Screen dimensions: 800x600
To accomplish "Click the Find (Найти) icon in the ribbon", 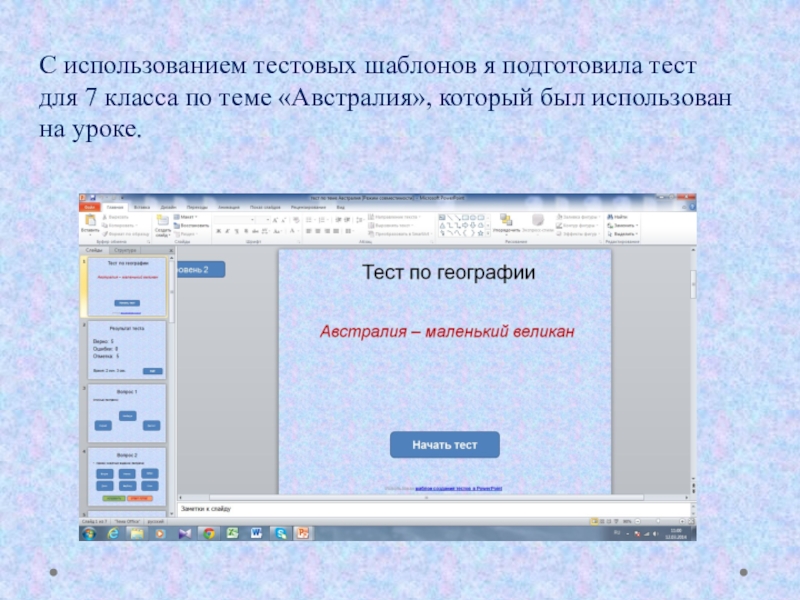I will 619,216.
